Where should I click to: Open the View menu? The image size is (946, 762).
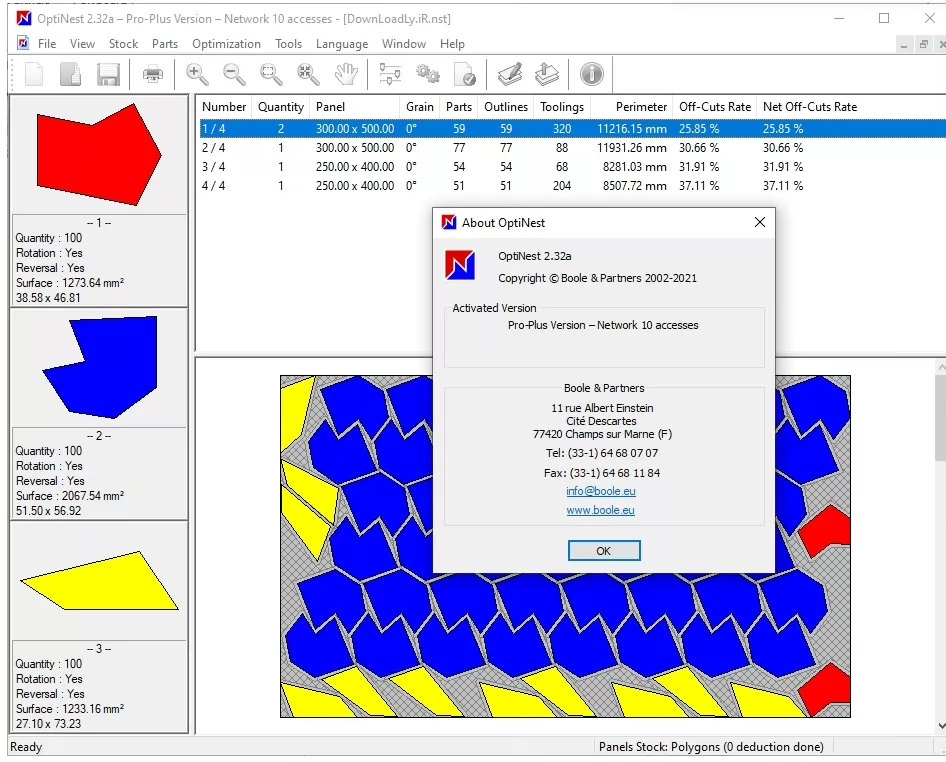pyautogui.click(x=82, y=44)
